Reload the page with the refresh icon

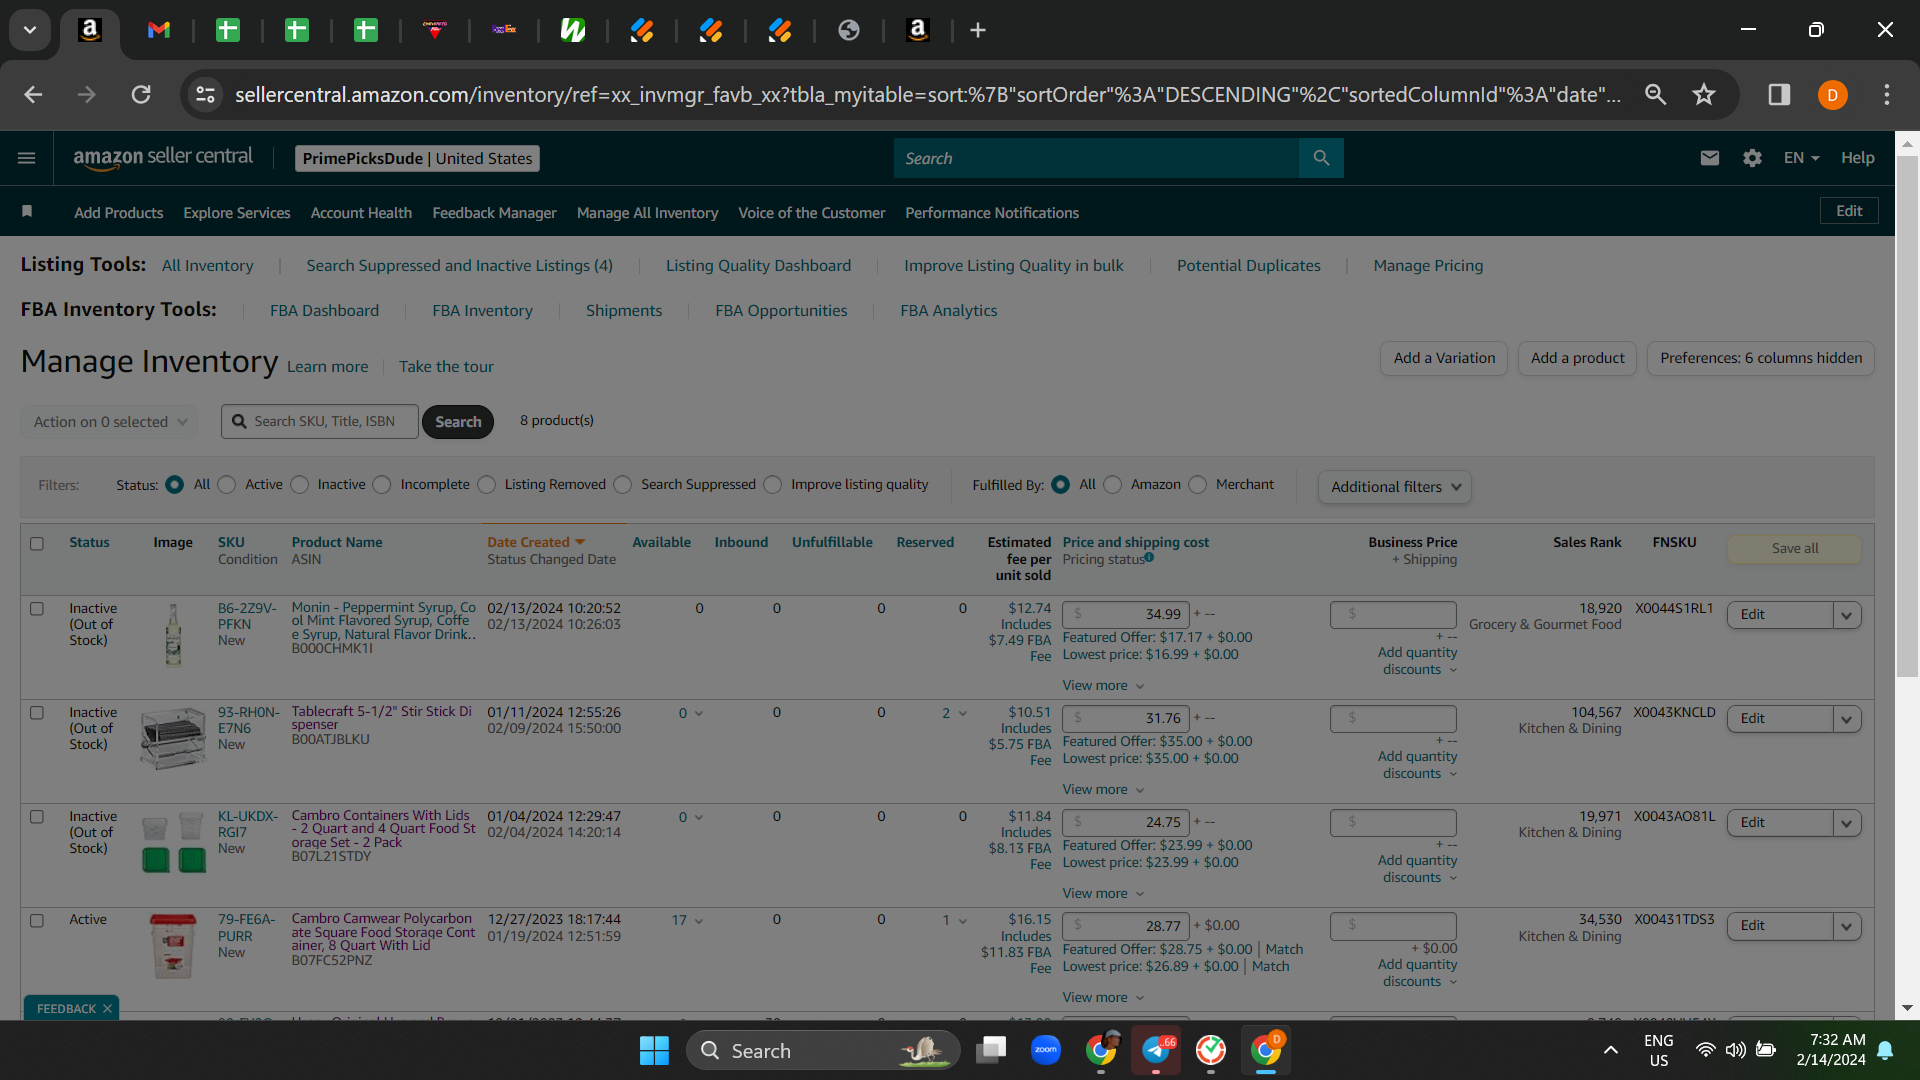pos(141,94)
